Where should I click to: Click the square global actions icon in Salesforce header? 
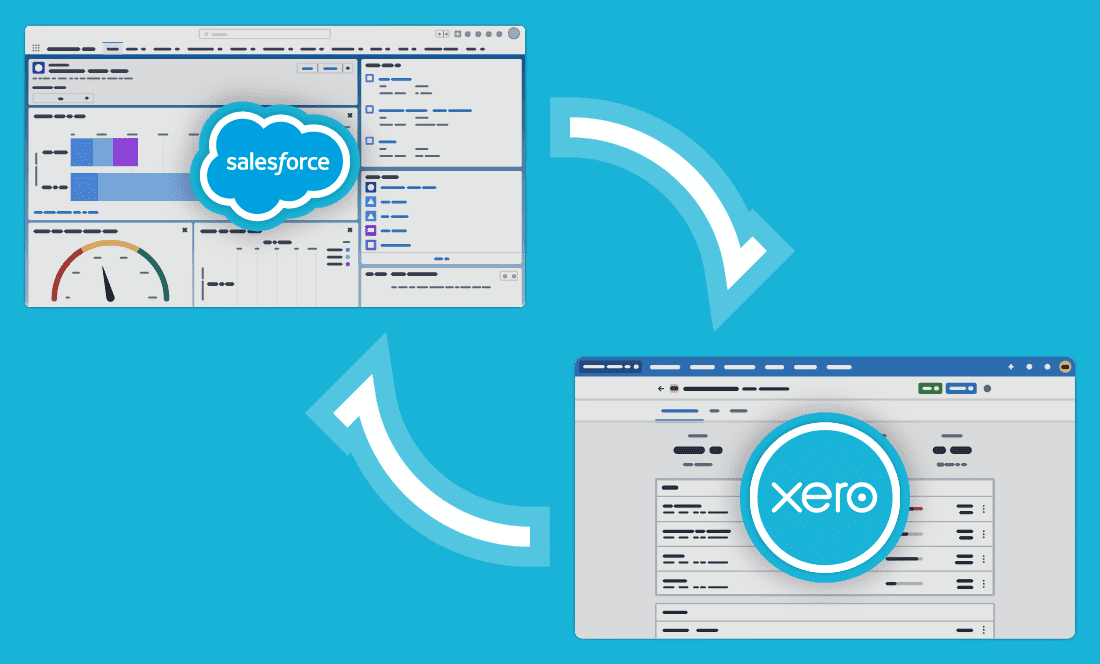[457, 34]
